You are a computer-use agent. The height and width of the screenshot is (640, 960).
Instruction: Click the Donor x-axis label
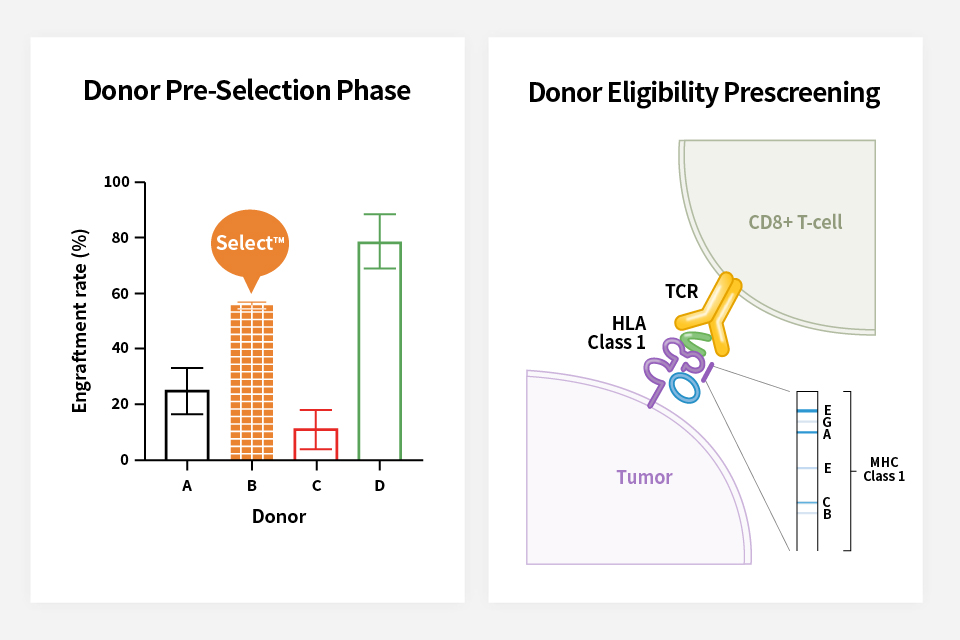[x=278, y=517]
